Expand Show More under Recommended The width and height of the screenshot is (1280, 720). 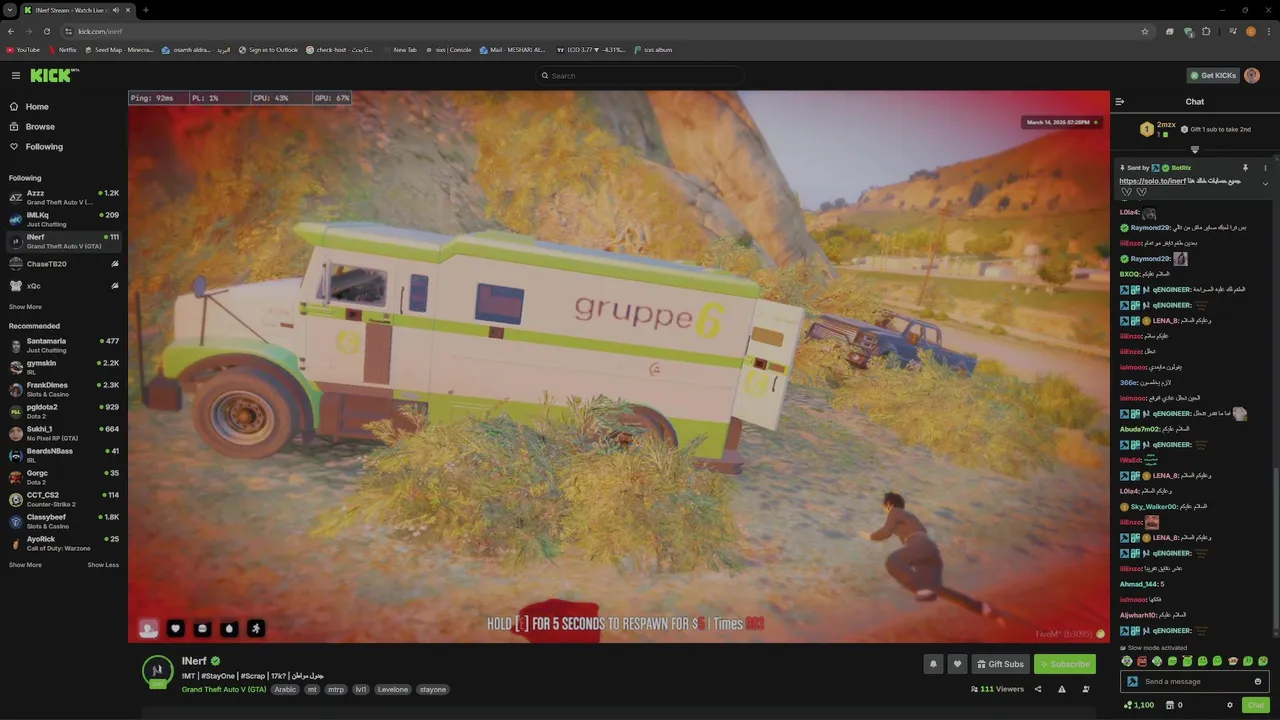[25, 565]
